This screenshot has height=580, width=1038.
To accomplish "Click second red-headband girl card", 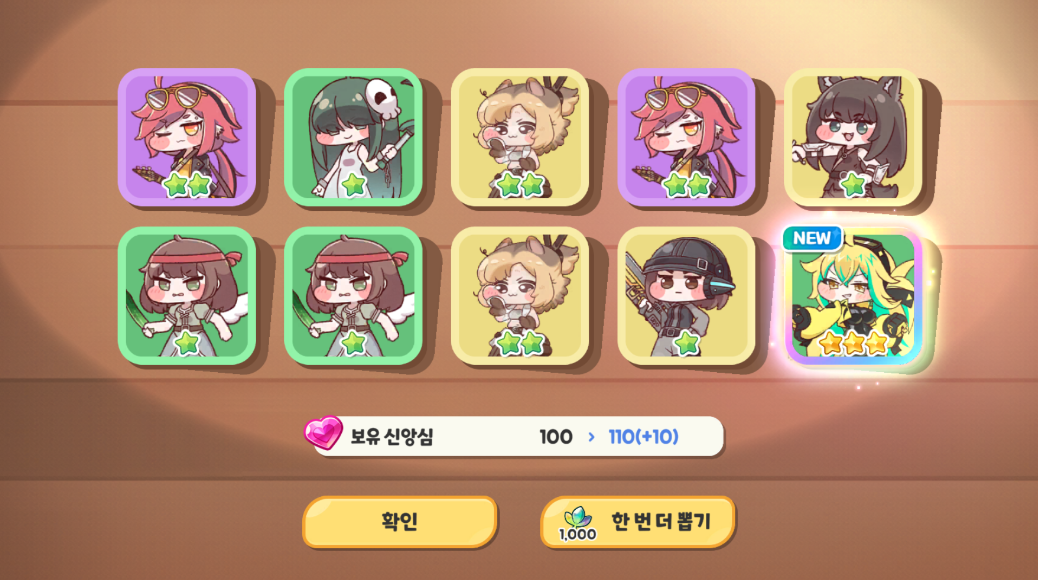I will point(354,296).
